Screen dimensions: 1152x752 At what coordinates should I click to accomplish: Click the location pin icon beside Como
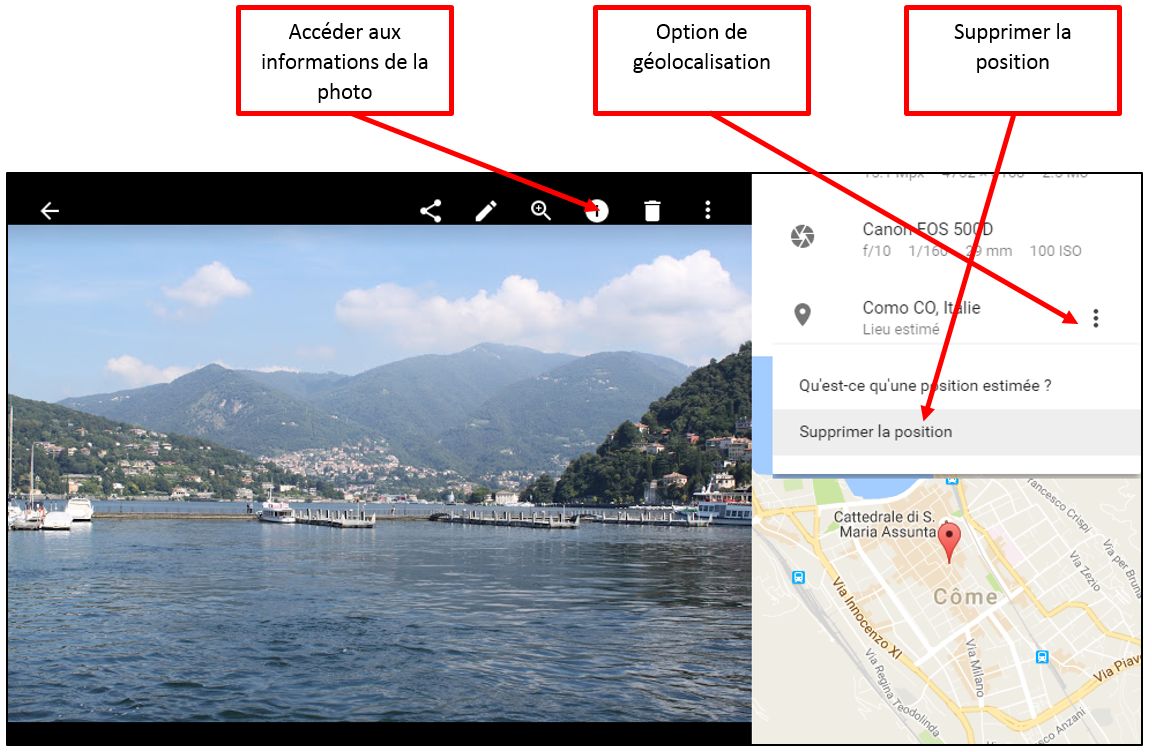point(802,315)
